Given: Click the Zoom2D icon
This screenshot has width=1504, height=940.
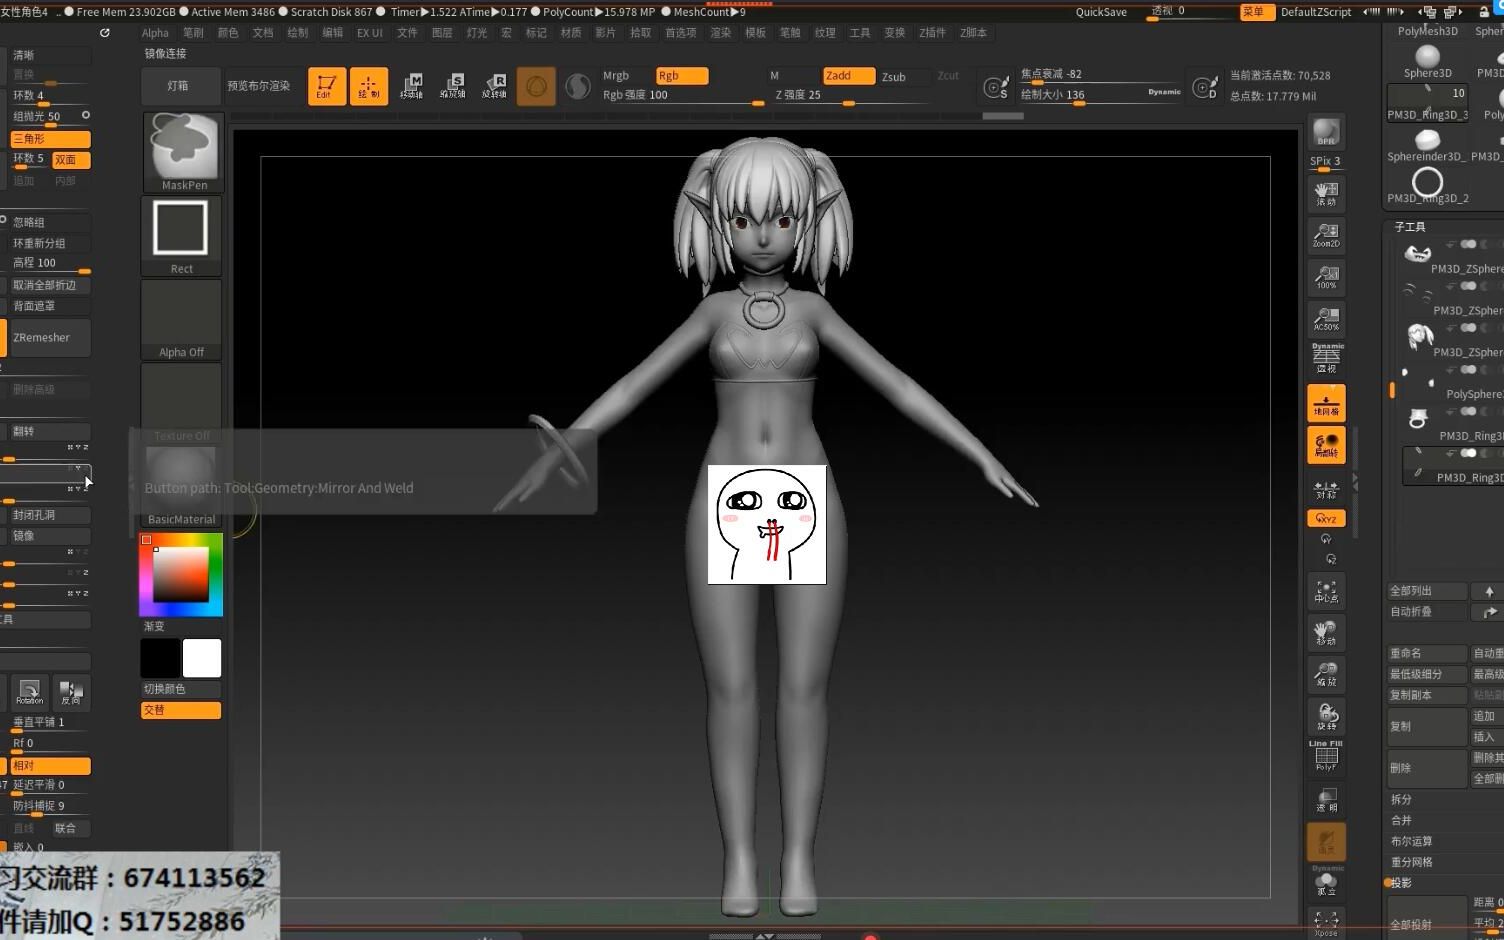Looking at the screenshot, I should pyautogui.click(x=1326, y=235).
